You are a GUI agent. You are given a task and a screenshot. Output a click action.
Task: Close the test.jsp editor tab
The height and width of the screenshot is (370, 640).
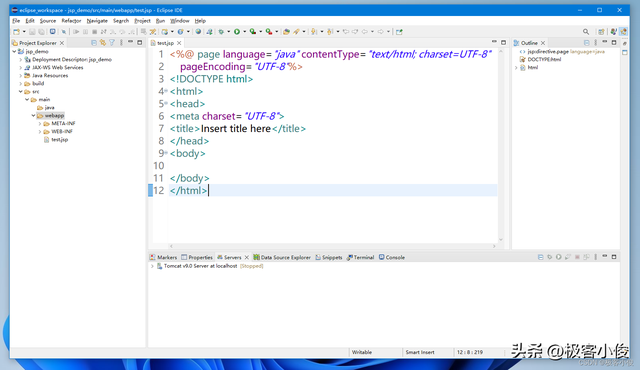(179, 43)
